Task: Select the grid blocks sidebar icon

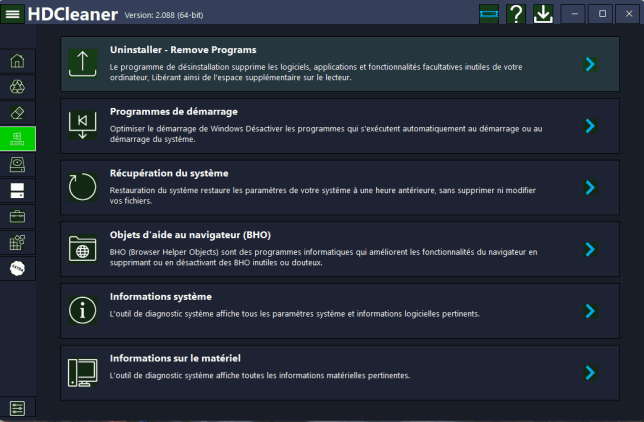Action: 18,242
